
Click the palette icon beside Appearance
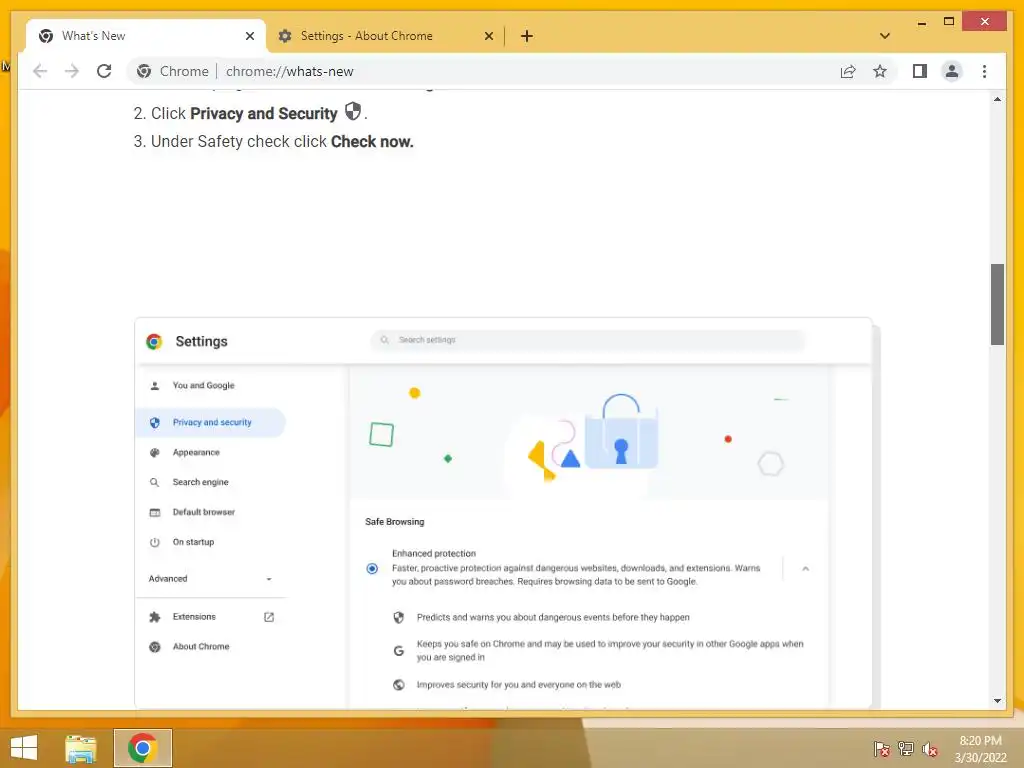point(155,453)
